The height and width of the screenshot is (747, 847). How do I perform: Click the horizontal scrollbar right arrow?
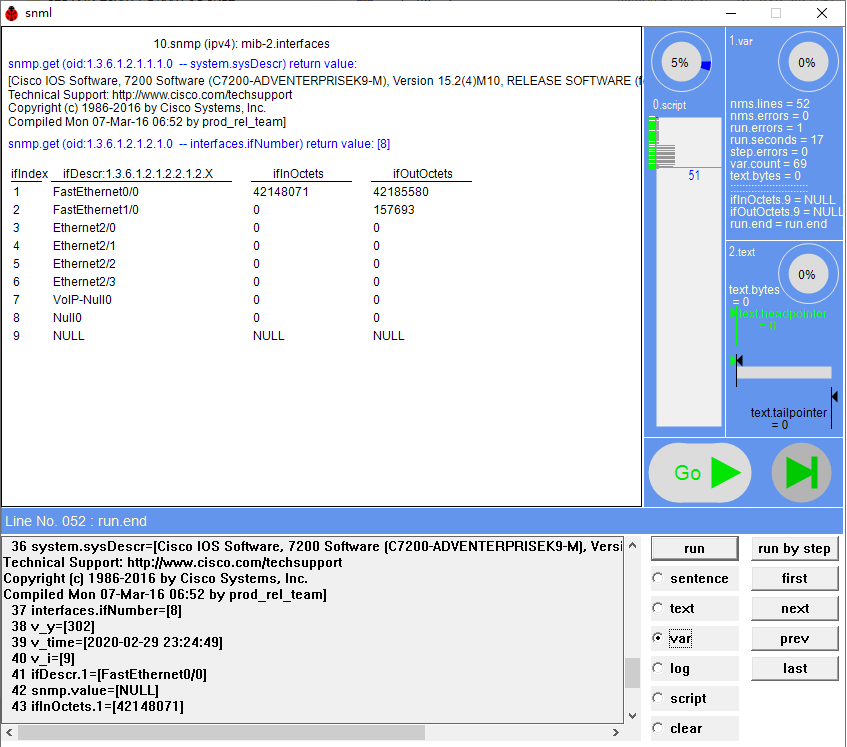point(616,732)
